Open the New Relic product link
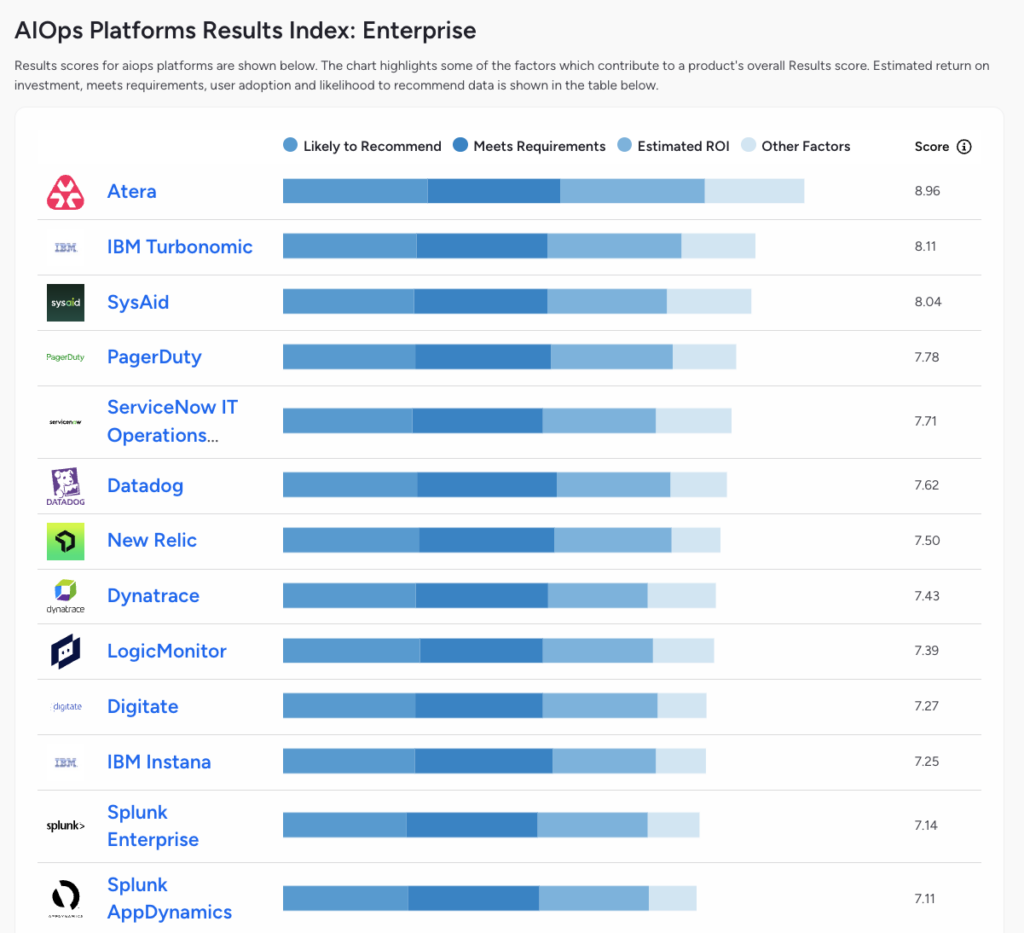Viewport: 1024px width, 933px height. 152,541
